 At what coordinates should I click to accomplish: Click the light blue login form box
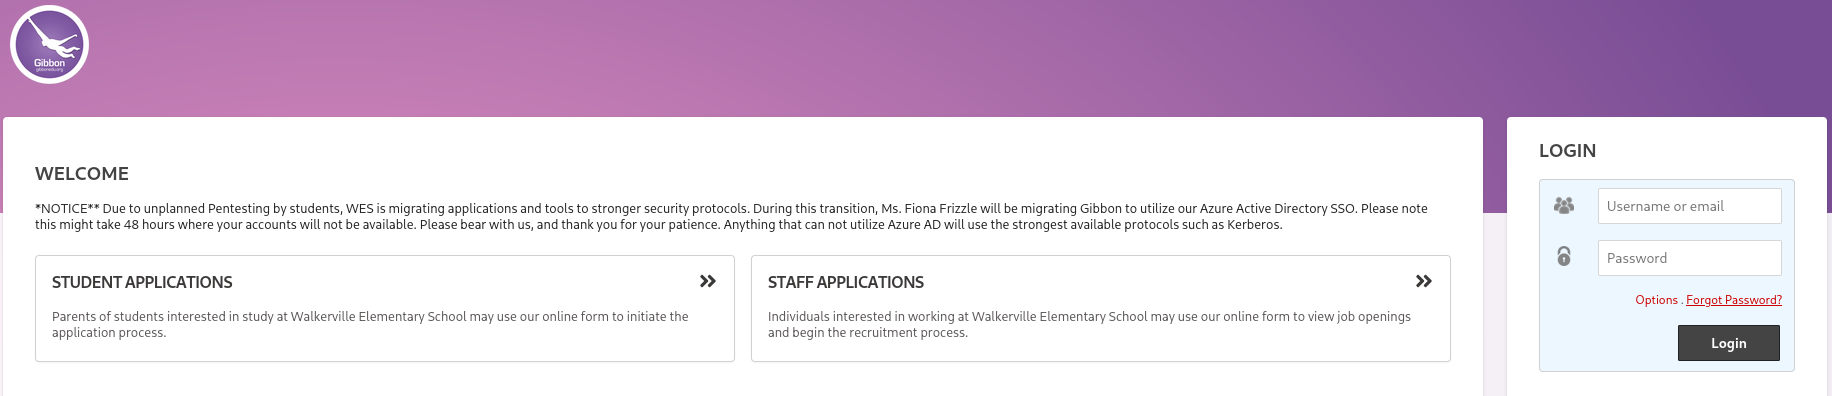pos(1667,275)
